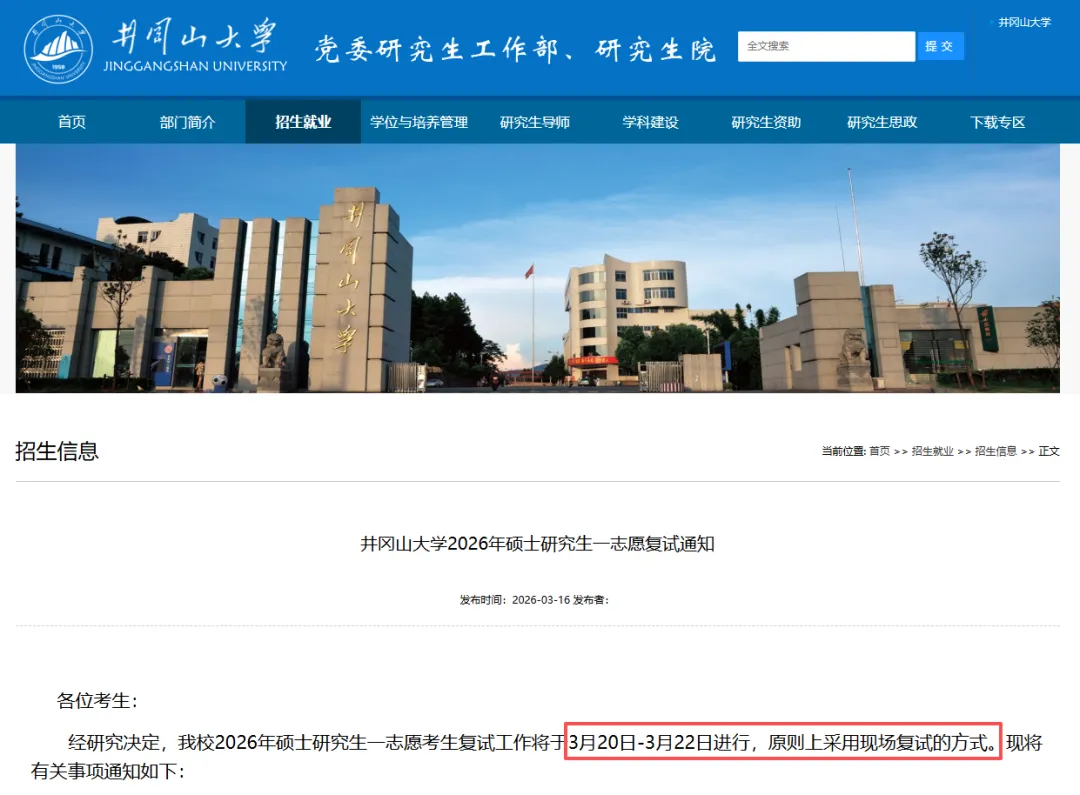Click the publish date 2026-03-16
The height and width of the screenshot is (795, 1080).
pos(541,600)
